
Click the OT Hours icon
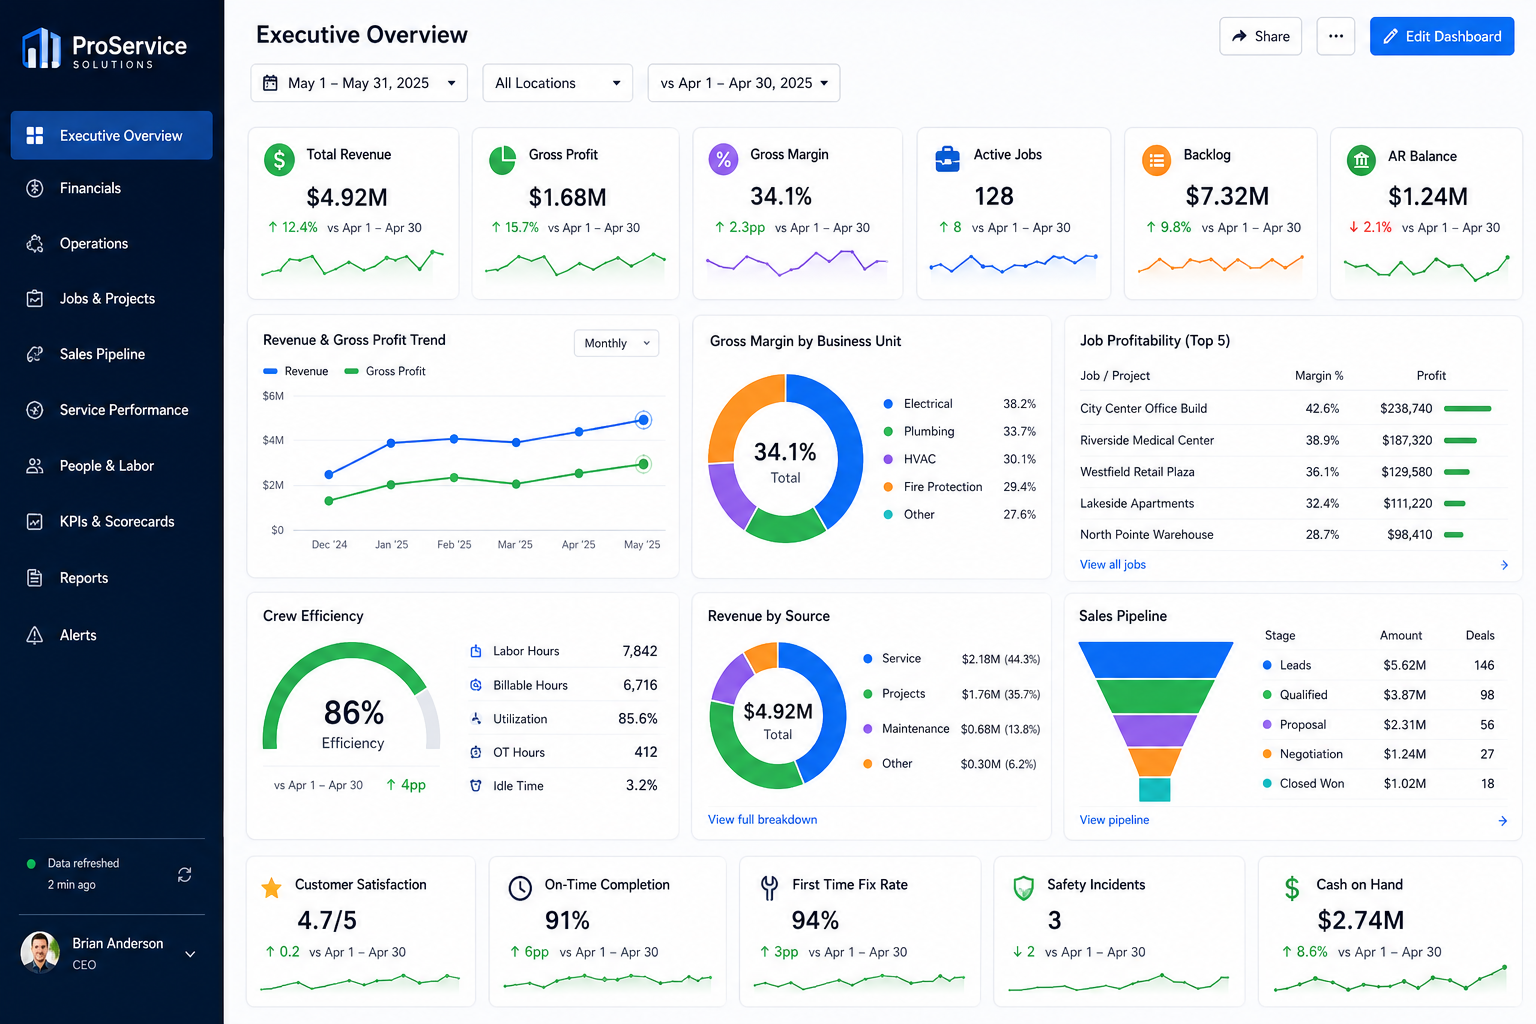coord(476,752)
